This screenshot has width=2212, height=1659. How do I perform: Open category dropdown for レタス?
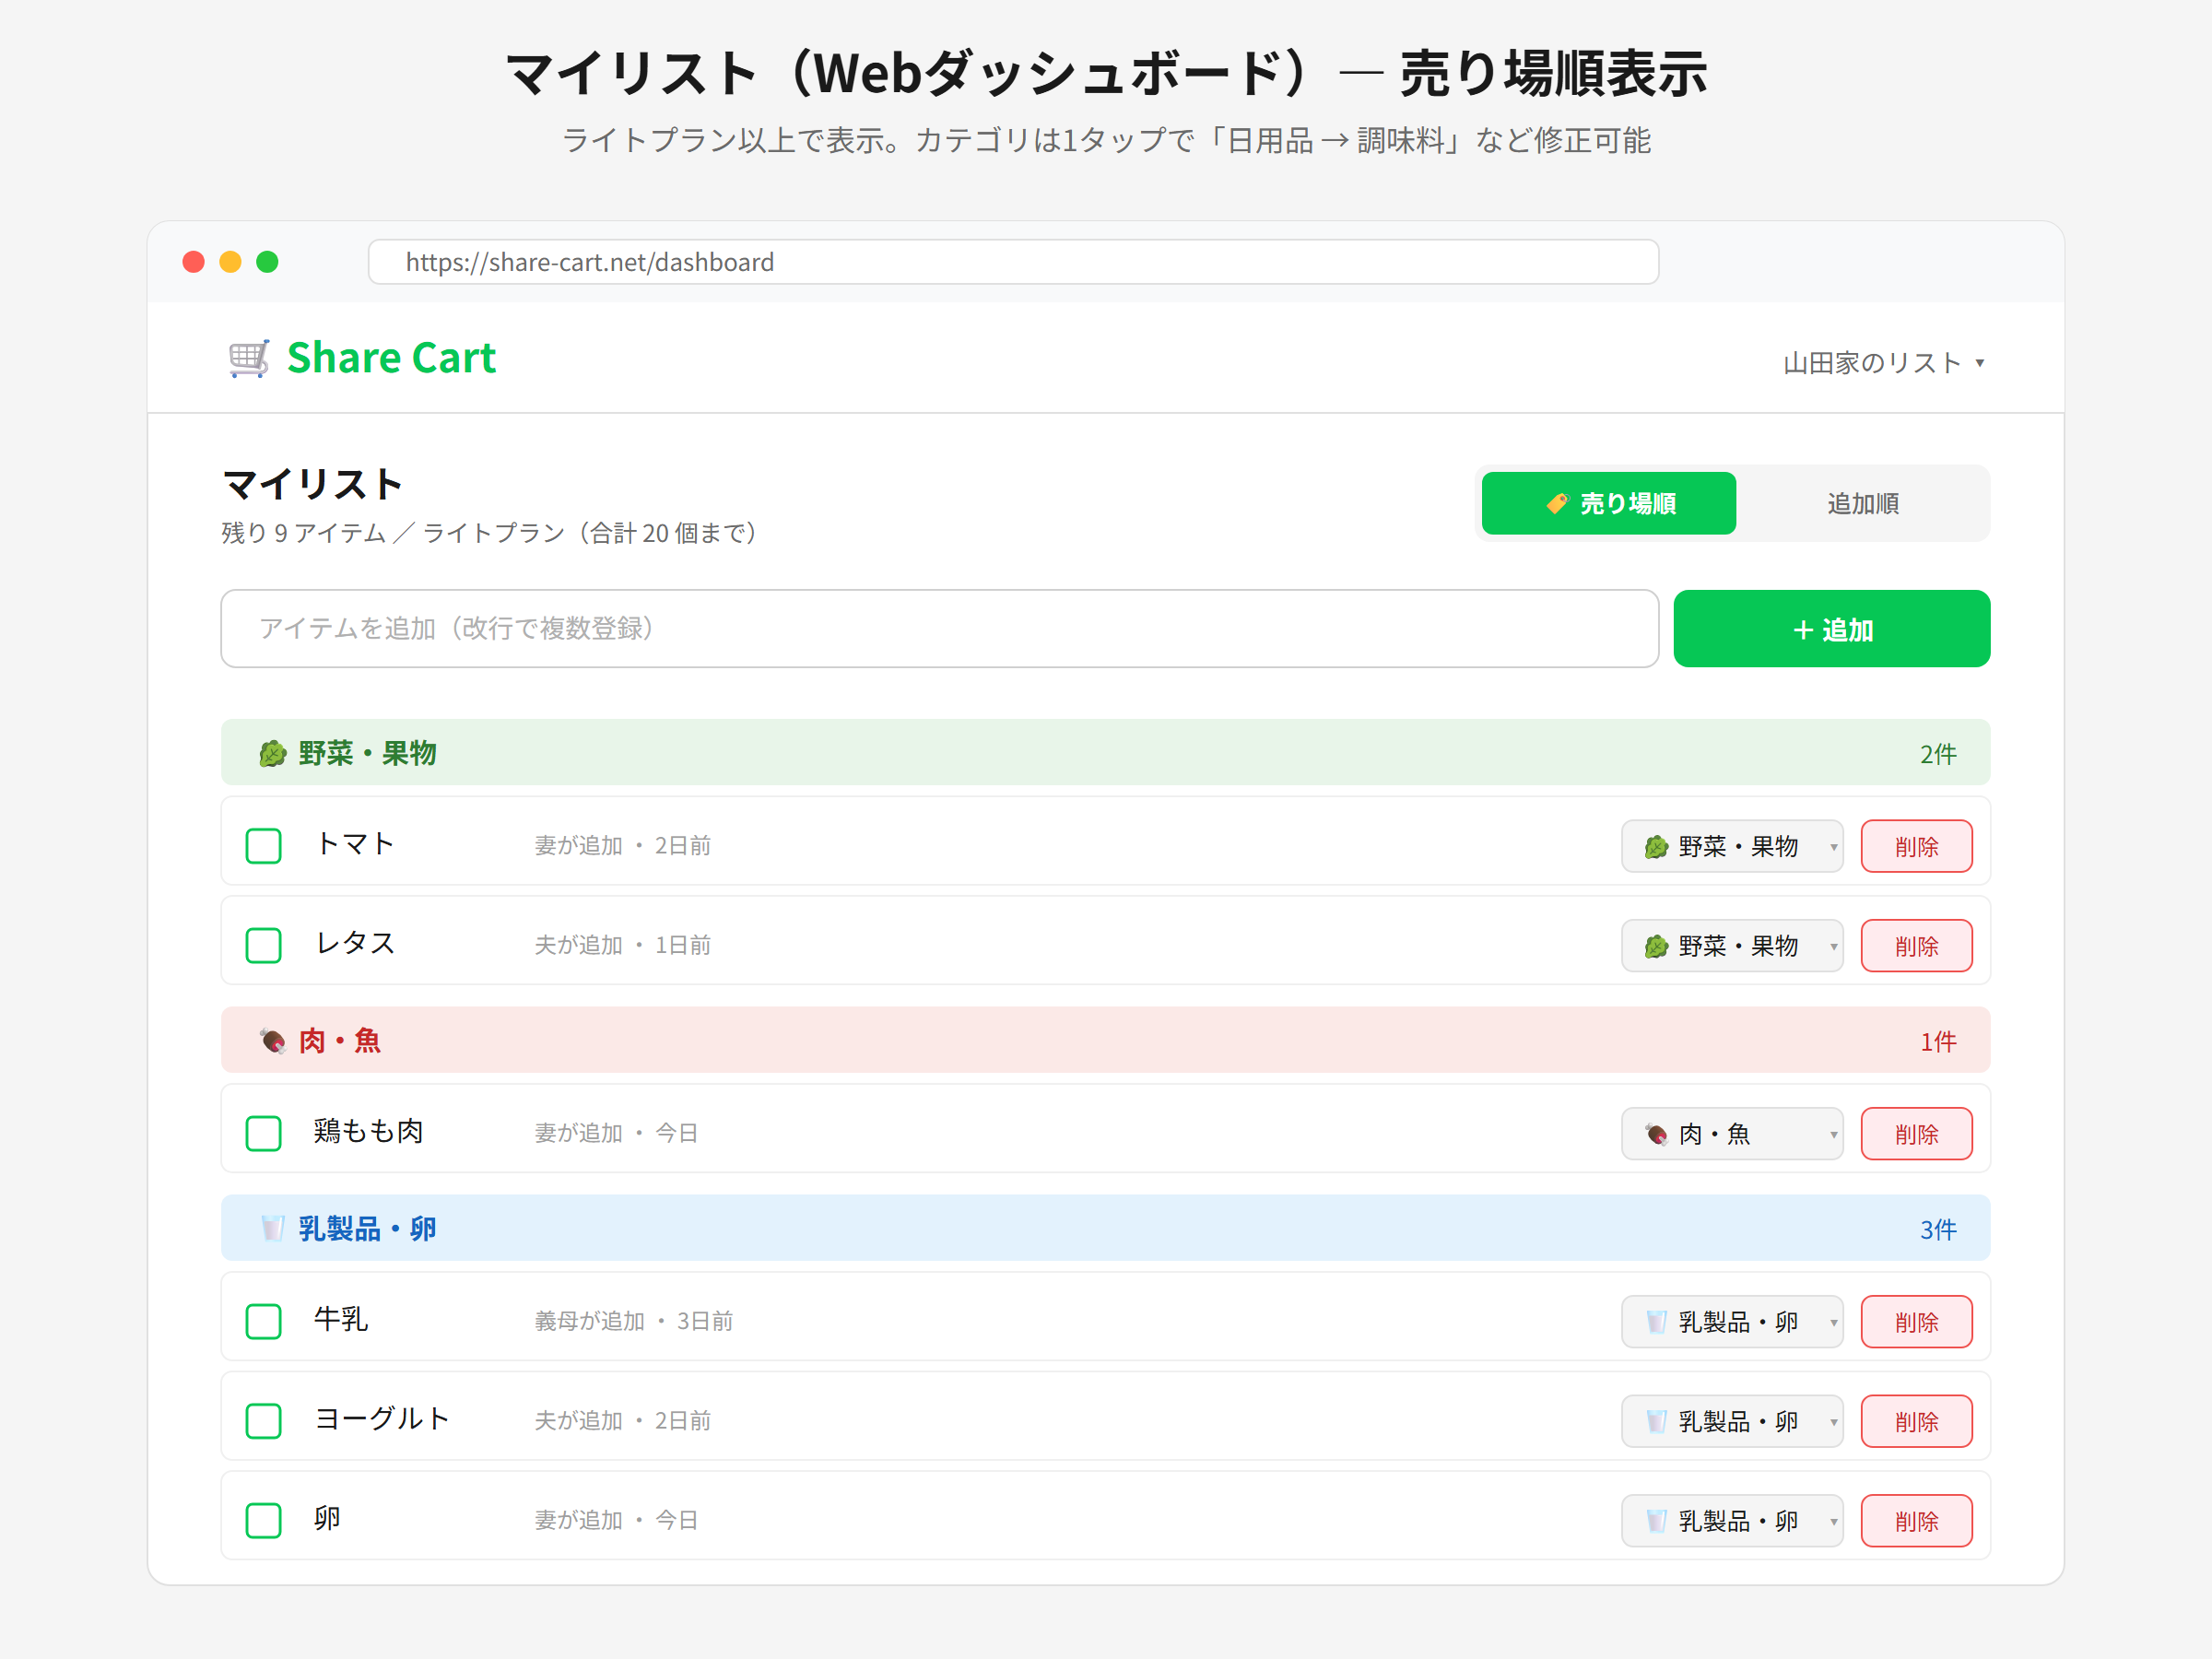pyautogui.click(x=1732, y=945)
